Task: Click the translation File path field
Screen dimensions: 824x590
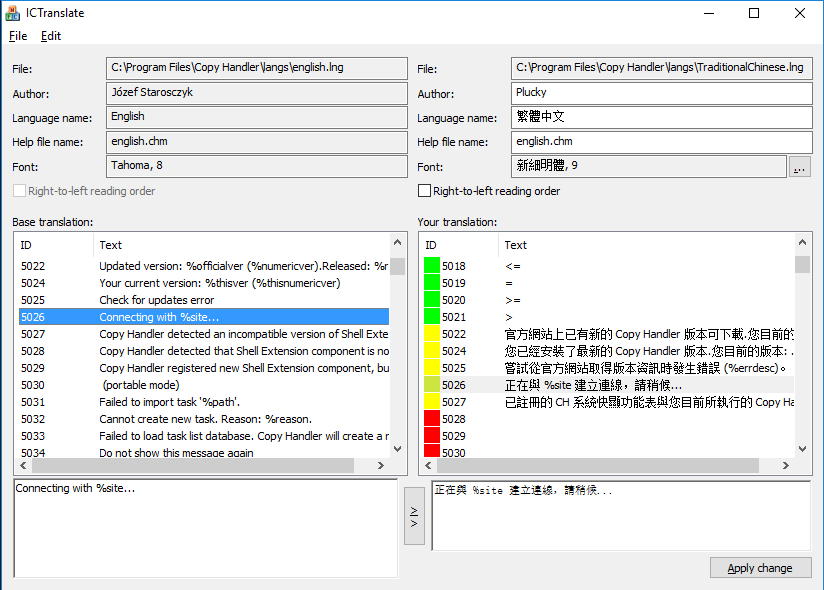Action: point(662,68)
